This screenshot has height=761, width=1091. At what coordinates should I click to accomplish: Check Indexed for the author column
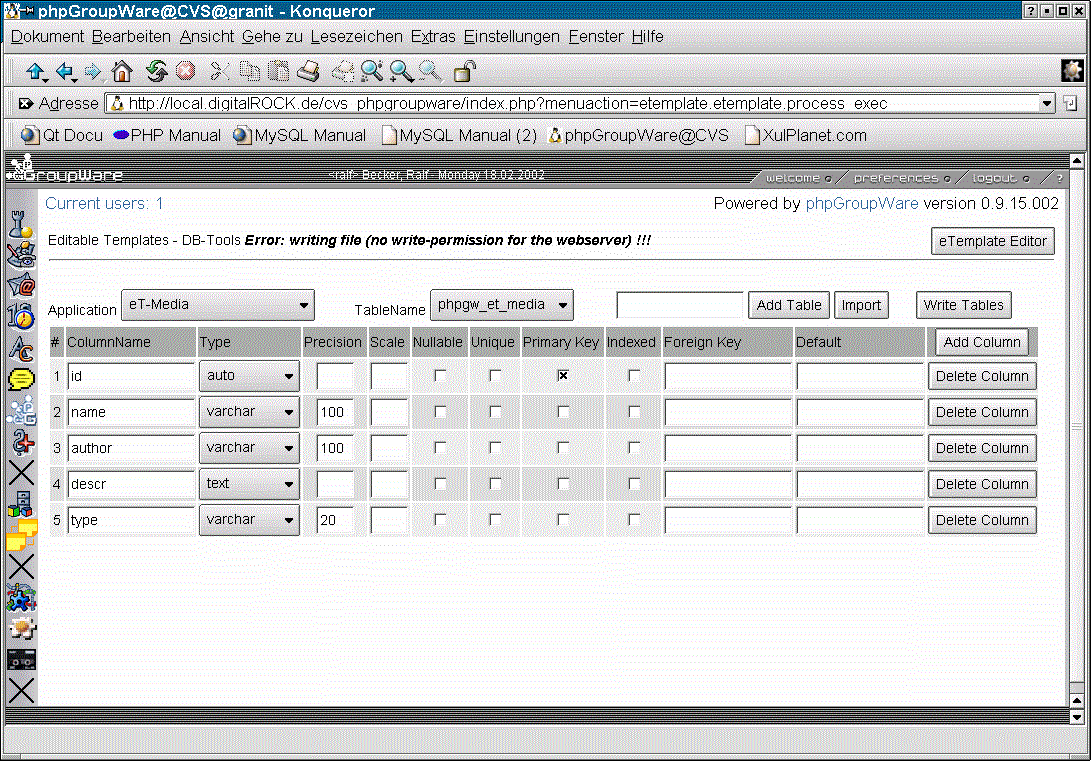pos(633,448)
